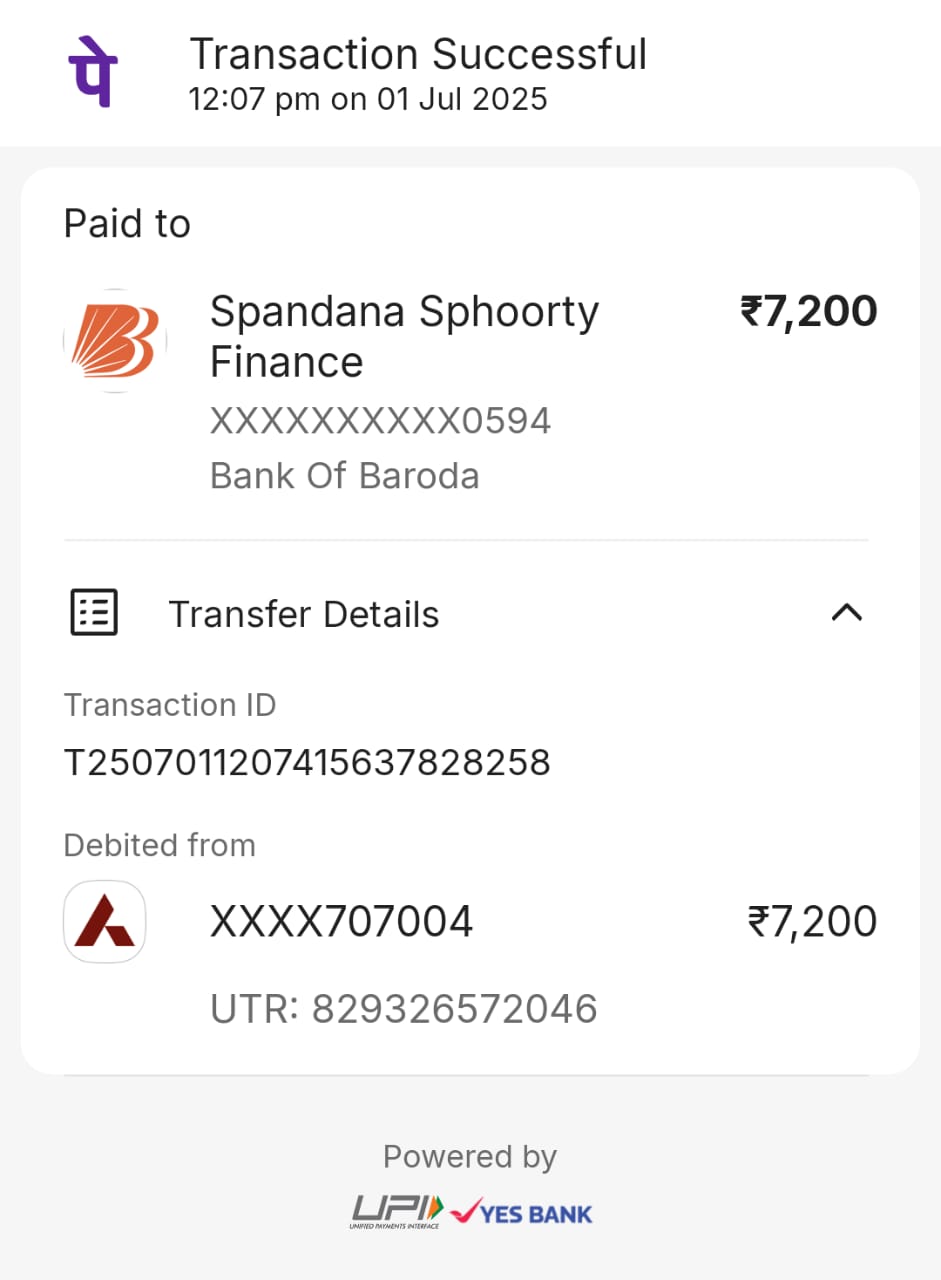Click the Debited from label
This screenshot has width=941, height=1280.
coord(159,845)
